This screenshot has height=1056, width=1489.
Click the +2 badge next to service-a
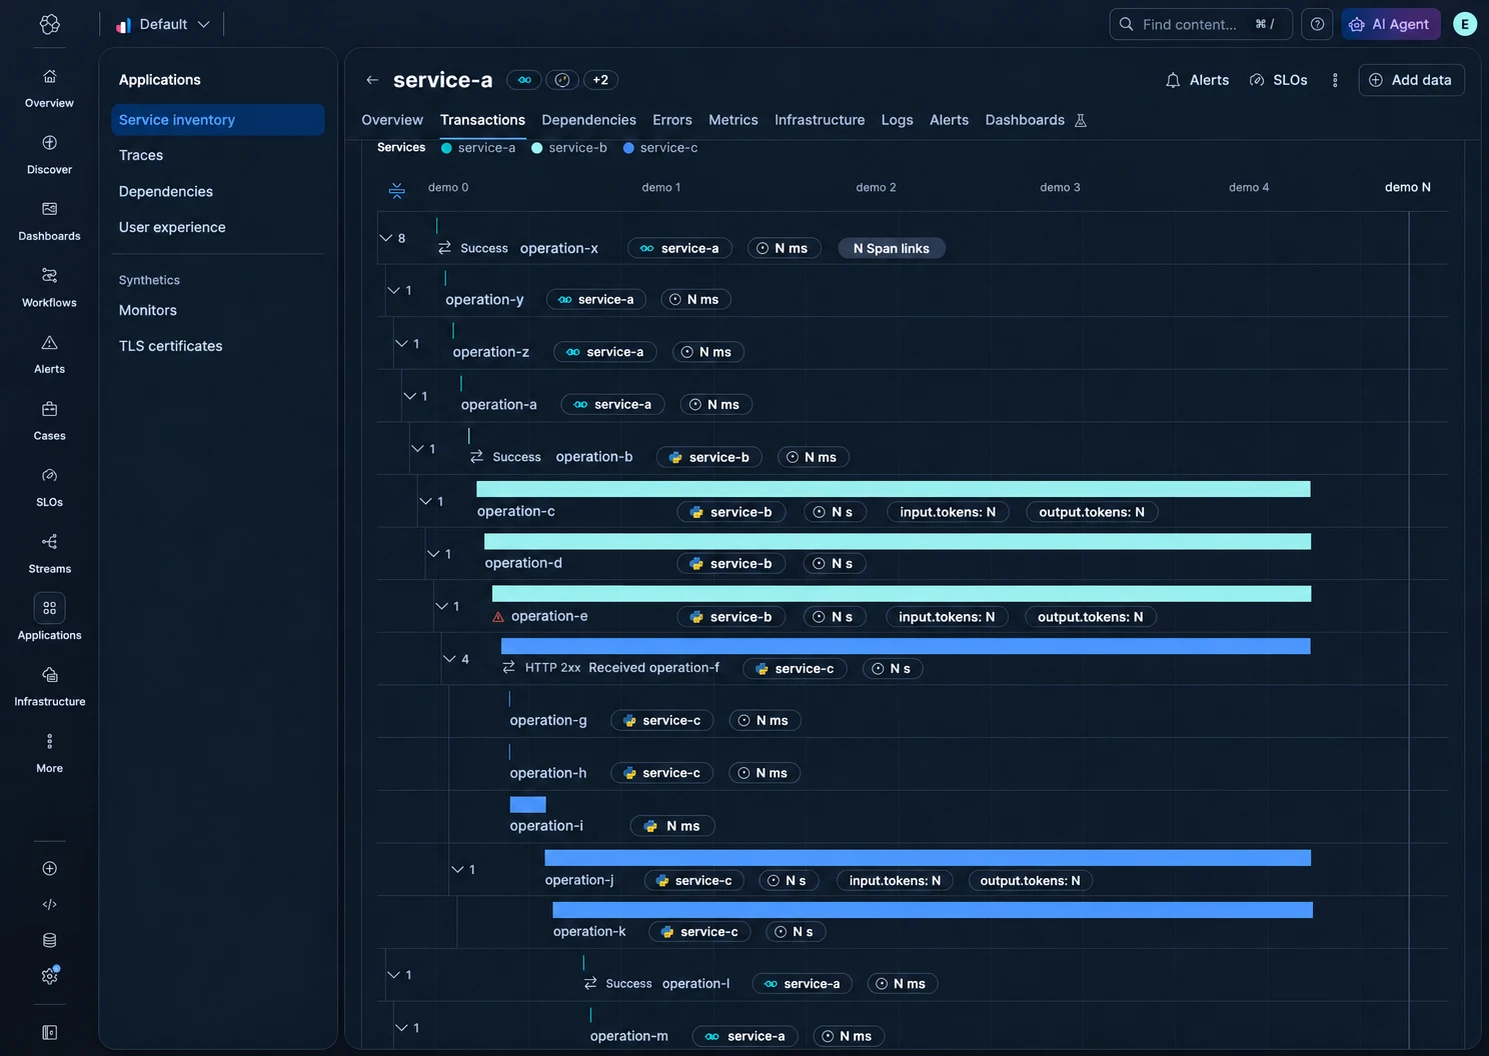point(600,80)
